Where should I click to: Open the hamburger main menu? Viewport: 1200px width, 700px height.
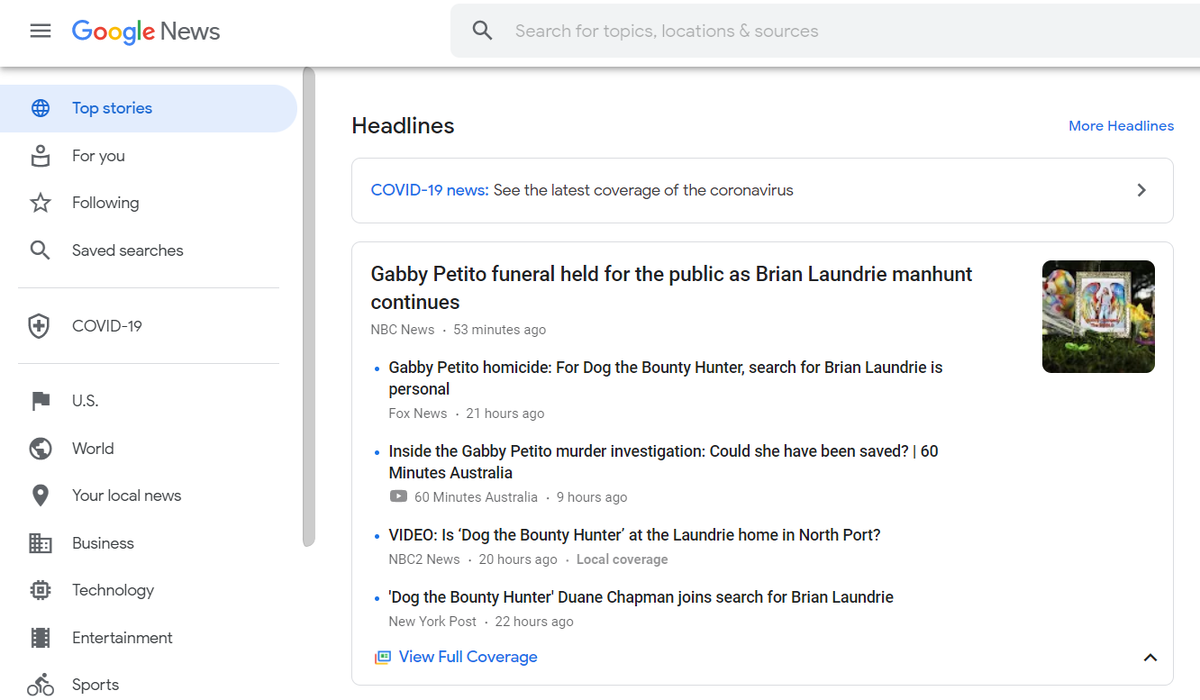point(40,31)
